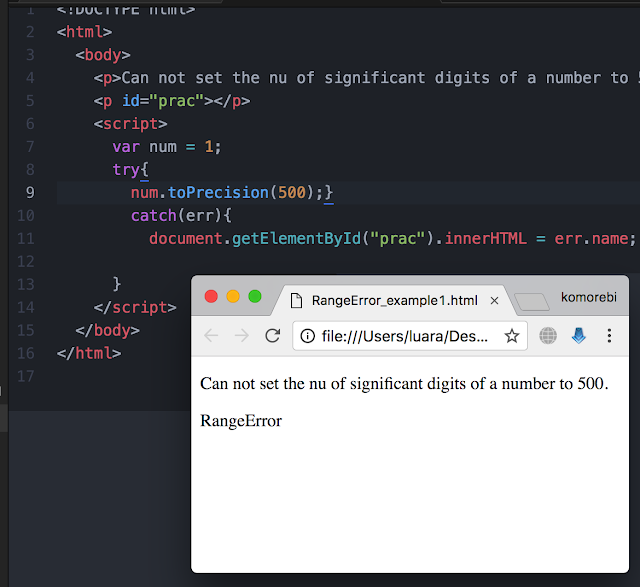Click the 'Can not set the nu' paragraph in browser

tap(404, 384)
